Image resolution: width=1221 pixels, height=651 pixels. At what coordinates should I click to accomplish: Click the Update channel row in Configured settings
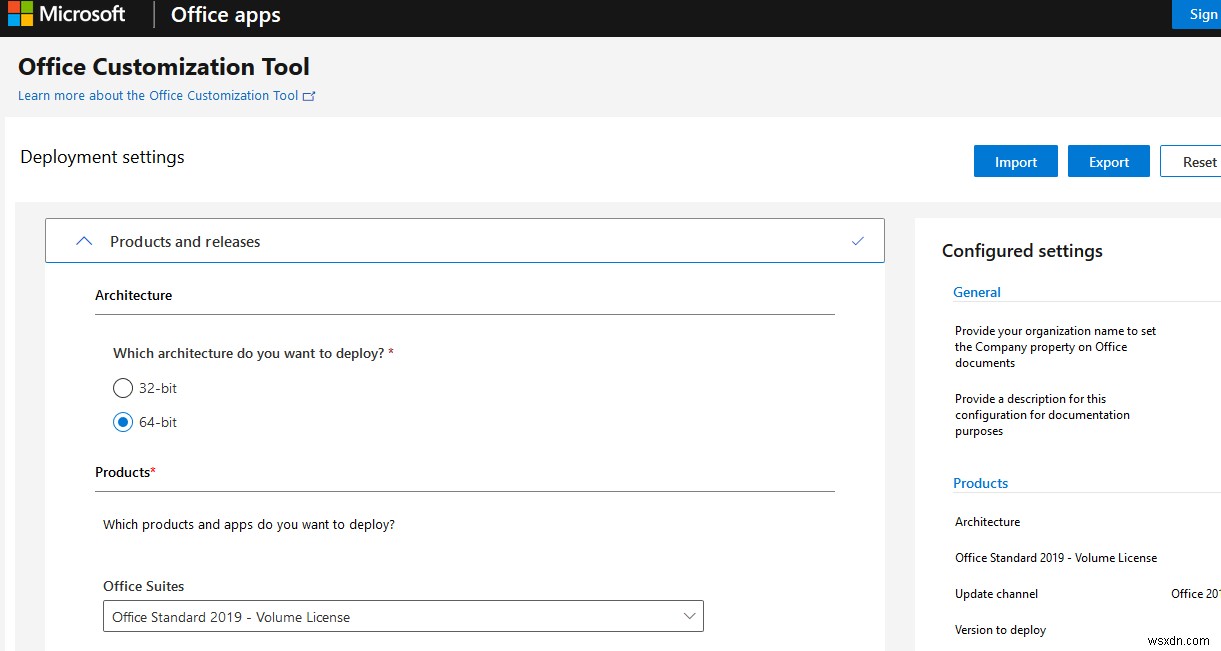coord(996,594)
